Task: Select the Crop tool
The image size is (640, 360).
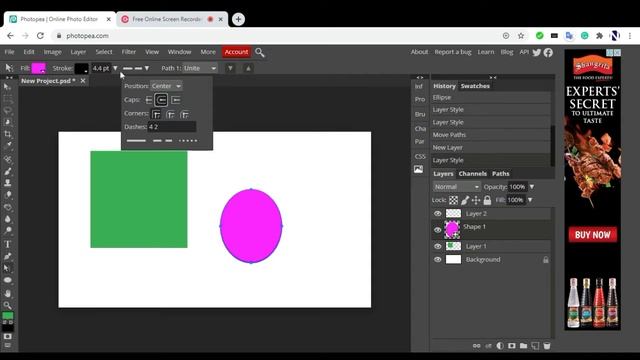Action: pyautogui.click(x=7, y=134)
